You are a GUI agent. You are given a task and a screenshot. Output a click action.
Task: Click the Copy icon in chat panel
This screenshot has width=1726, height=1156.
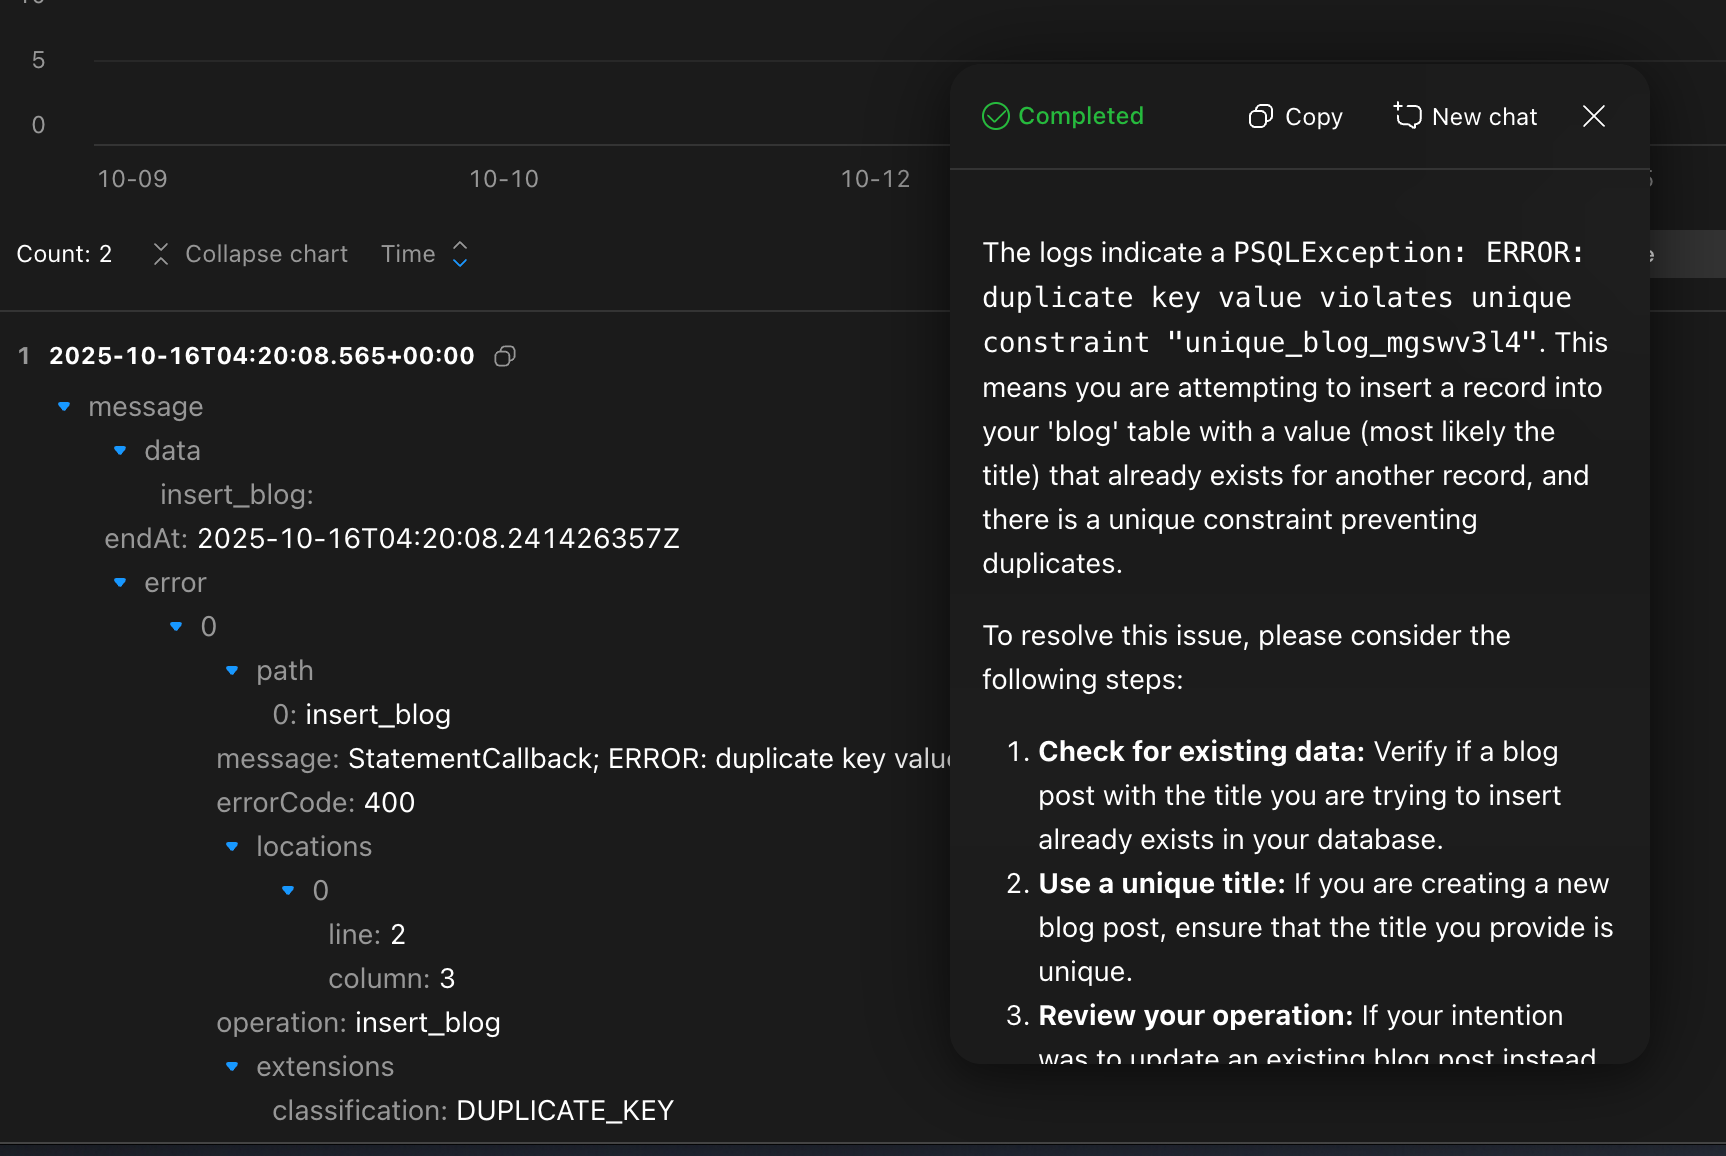(x=1260, y=117)
